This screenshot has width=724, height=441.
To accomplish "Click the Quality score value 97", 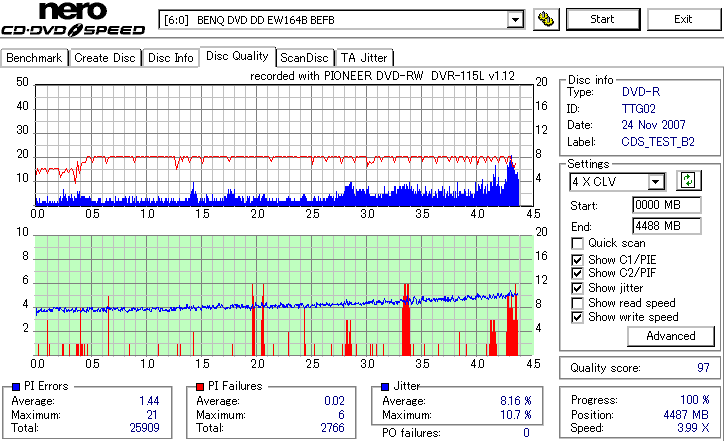I will click(x=703, y=368).
